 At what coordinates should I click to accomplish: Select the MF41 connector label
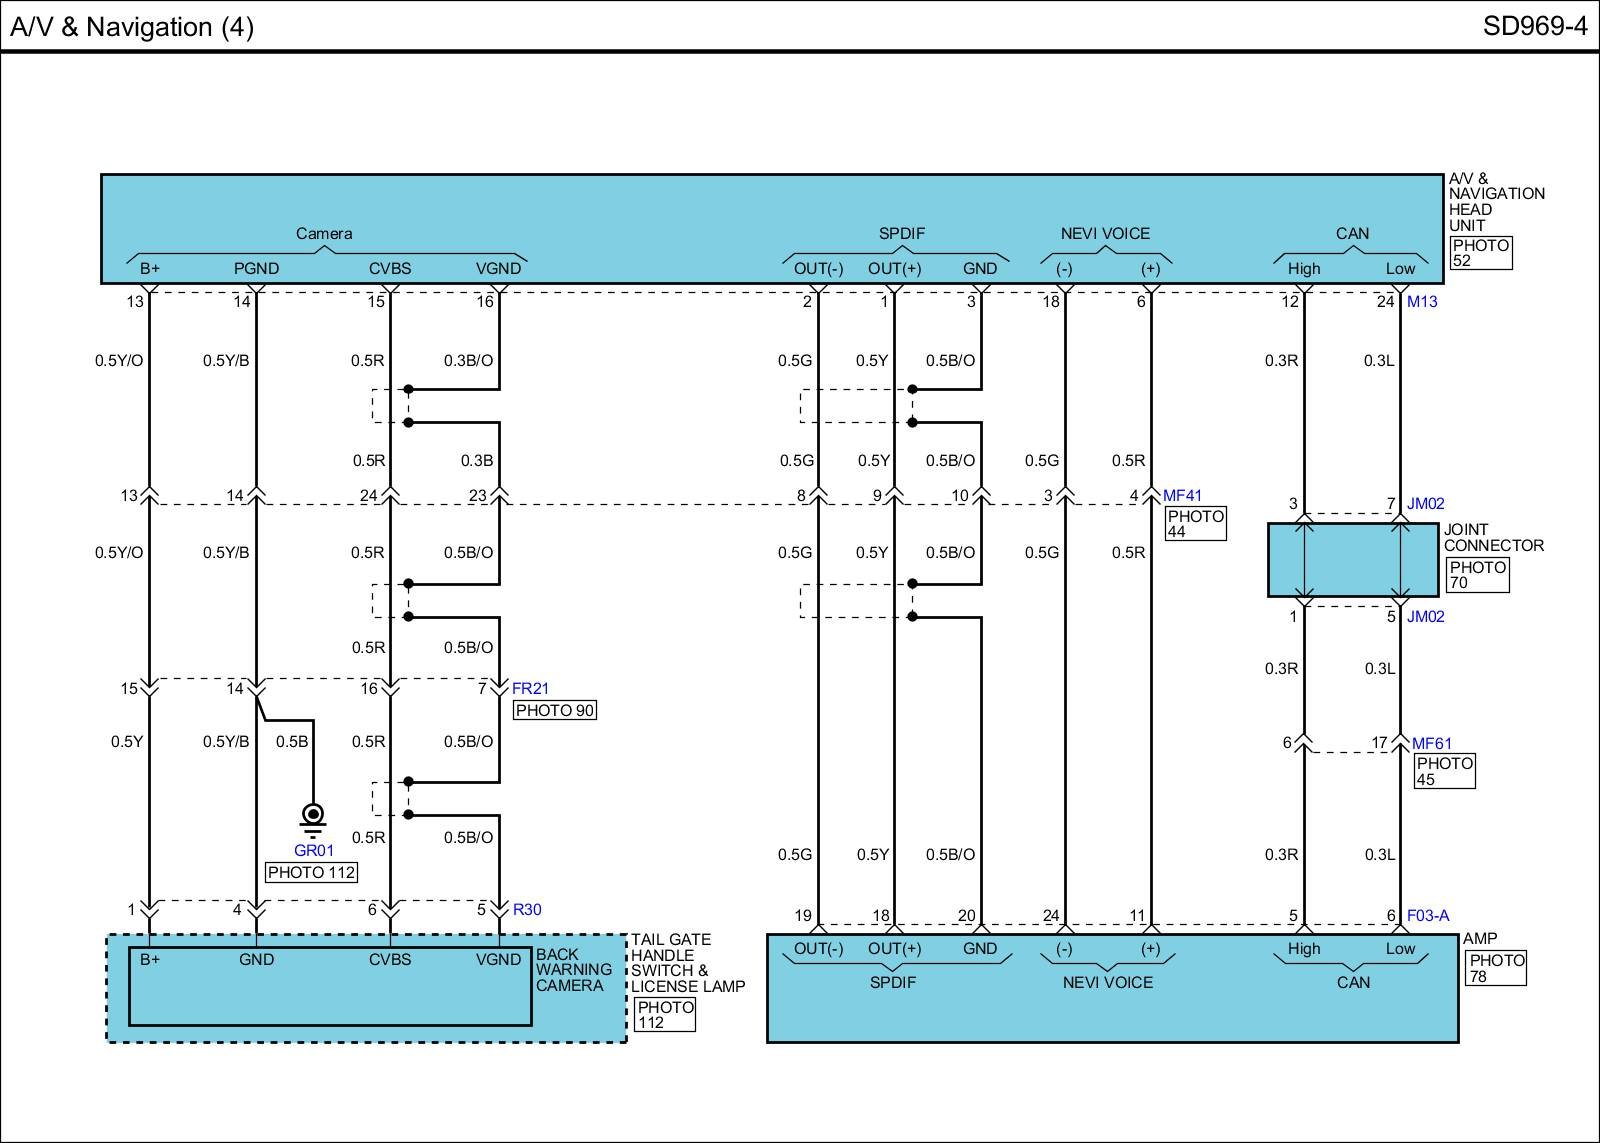pos(1182,495)
